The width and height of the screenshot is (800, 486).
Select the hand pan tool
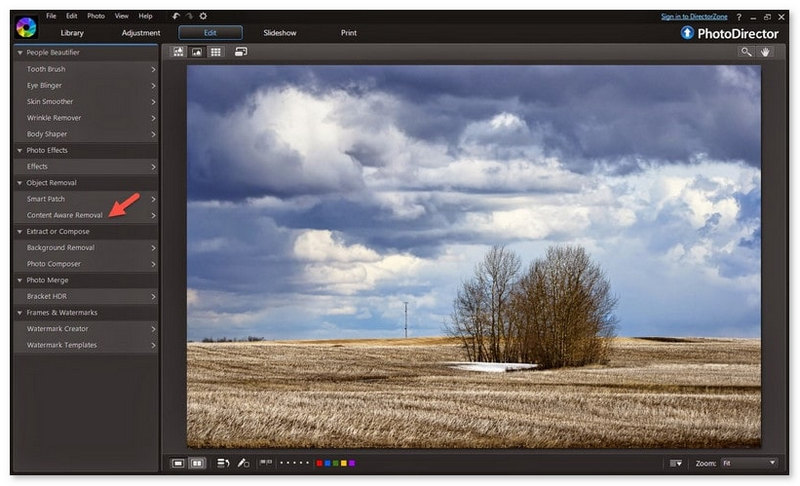(x=765, y=52)
